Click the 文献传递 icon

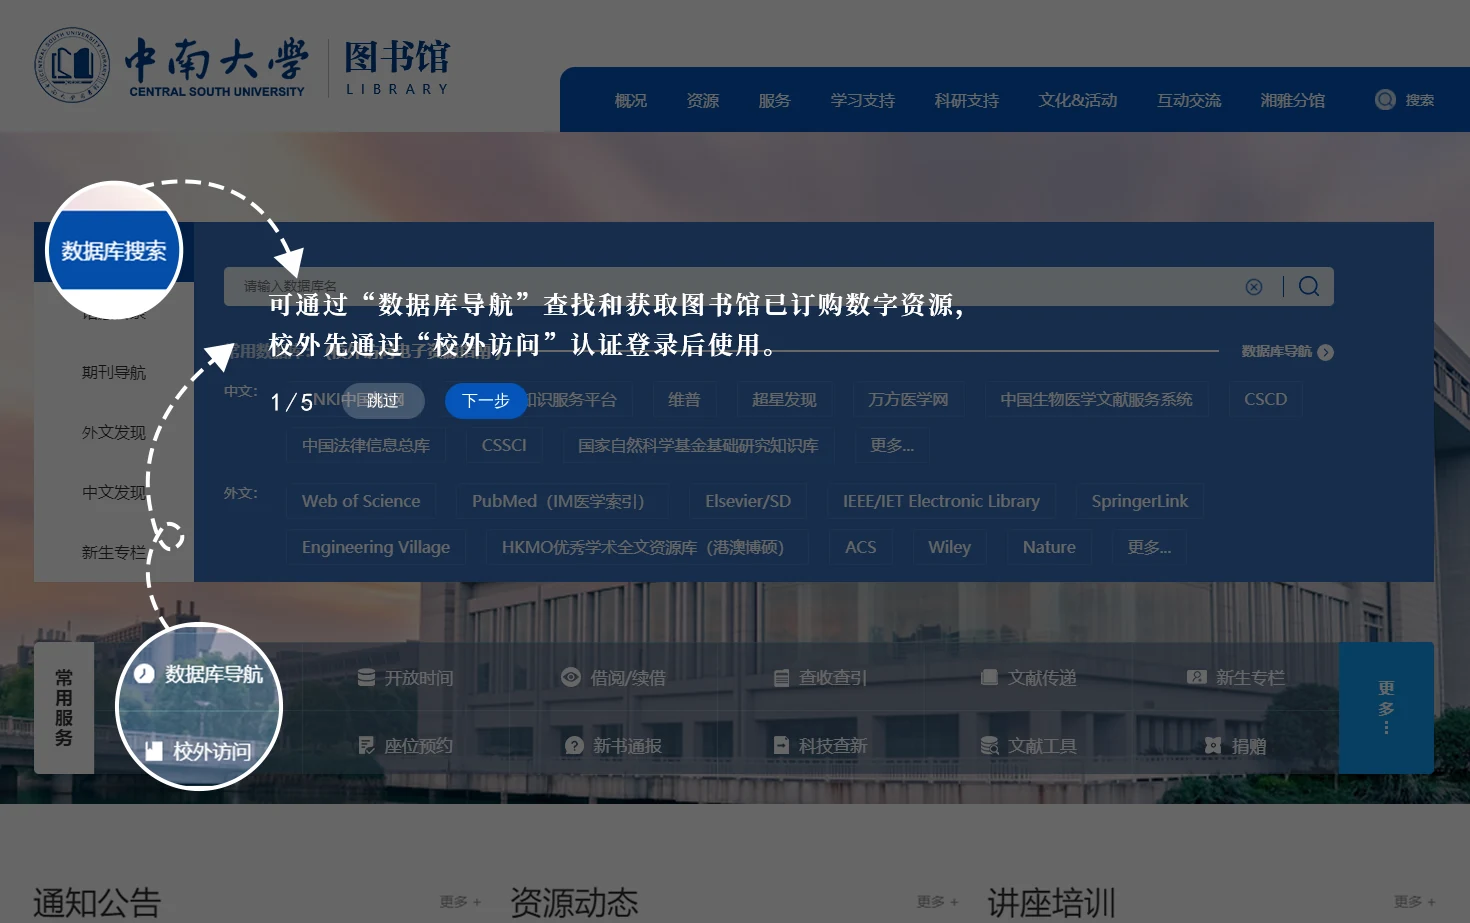click(x=989, y=677)
